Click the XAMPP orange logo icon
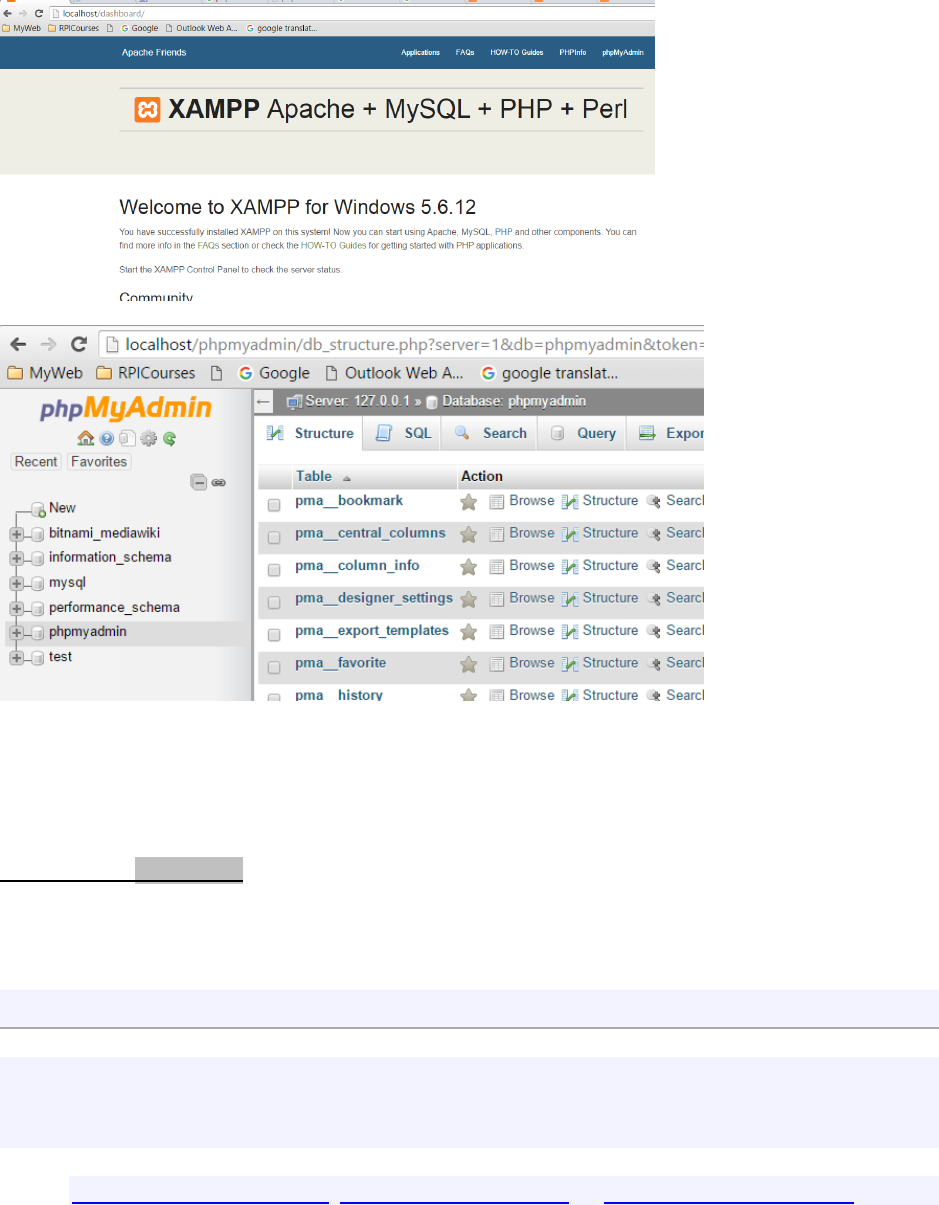The image size is (939, 1205). coord(148,109)
